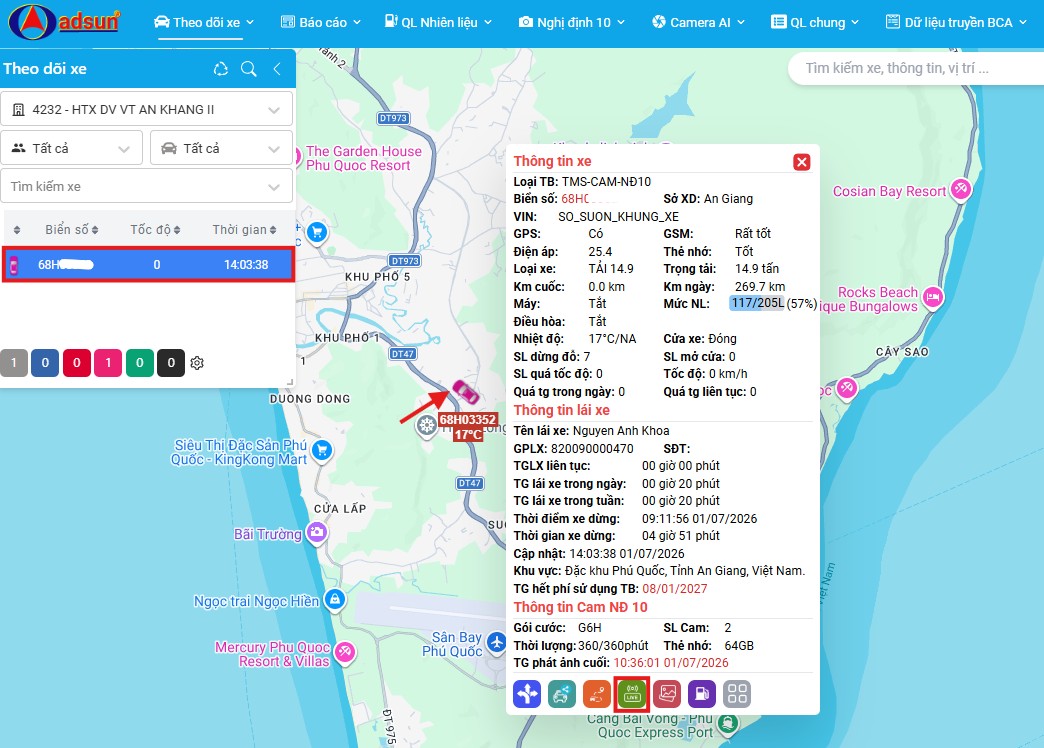Click the blue route directions icon
The width and height of the screenshot is (1044, 748).
click(x=527, y=694)
